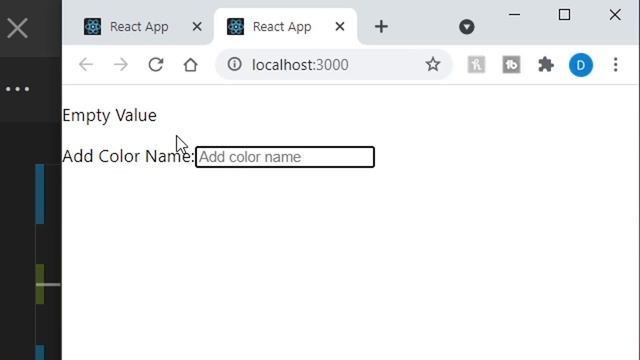This screenshot has width=640, height=360.
Task: Close the editor panel with X
Action: coord(17,28)
